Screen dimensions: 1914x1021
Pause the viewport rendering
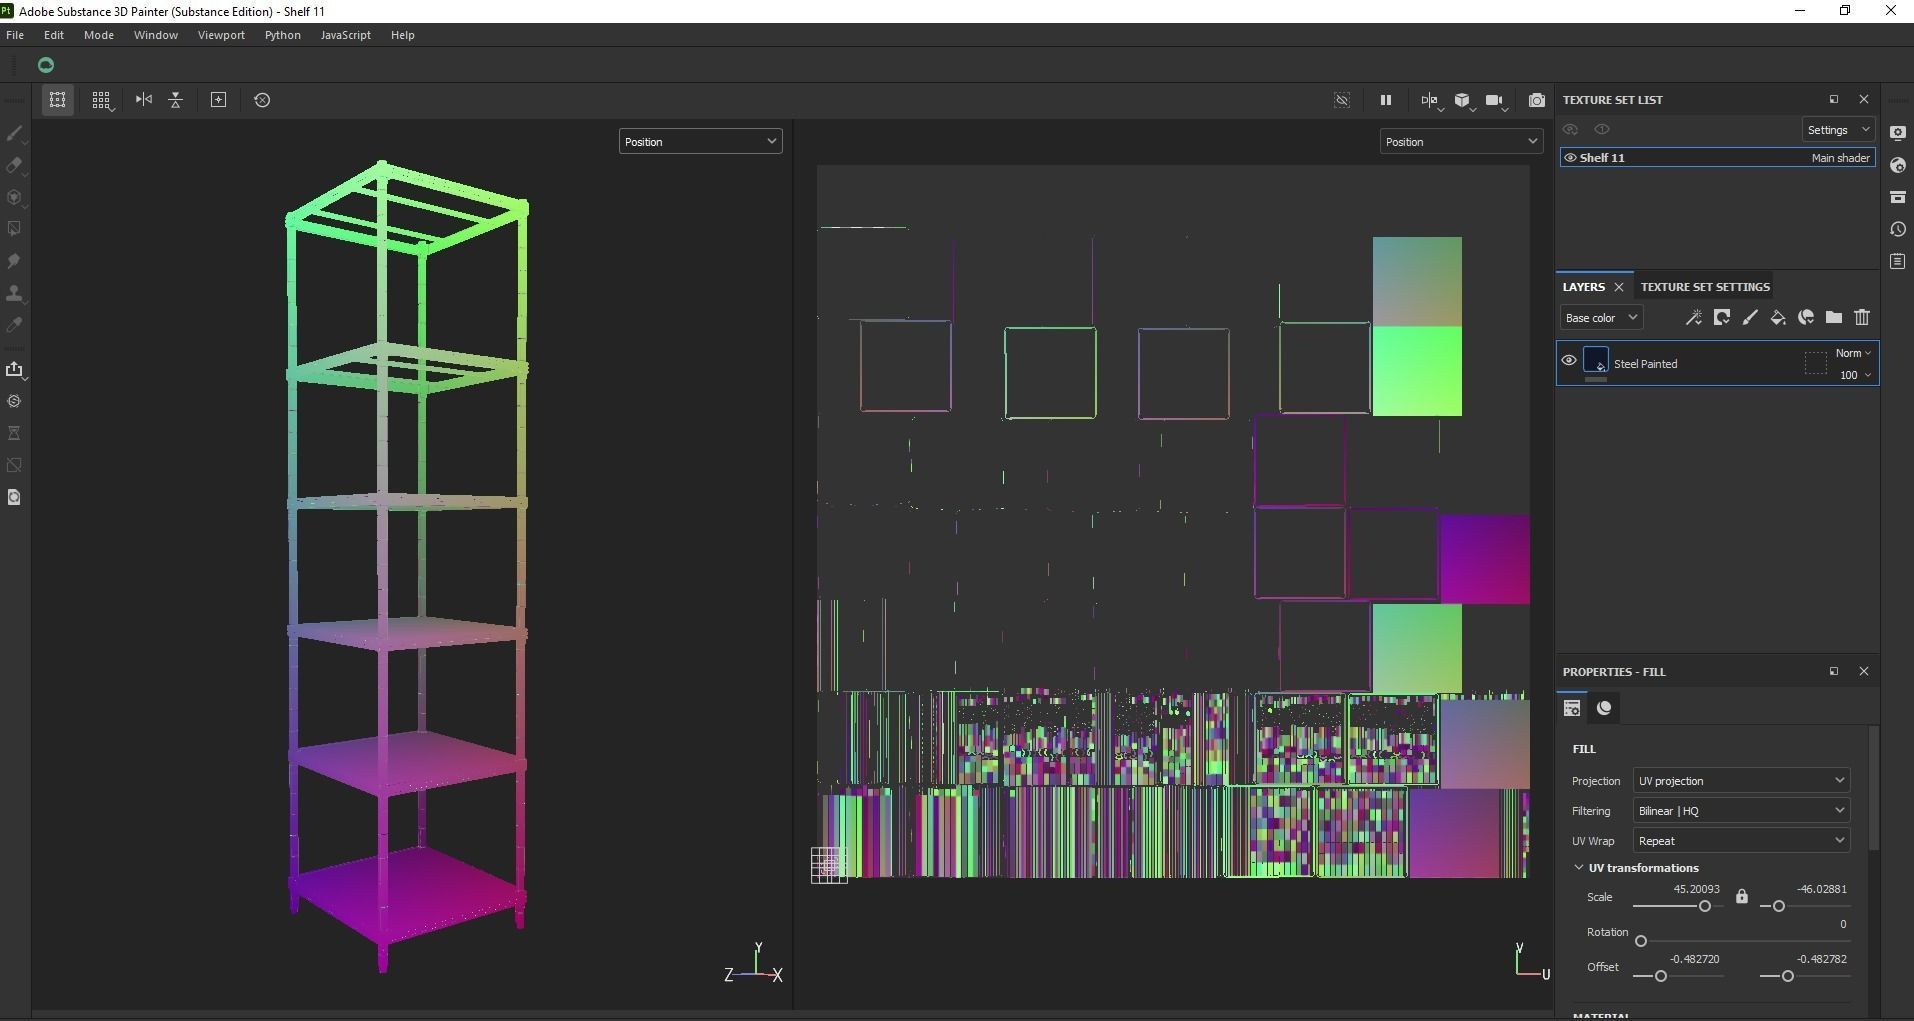point(1386,100)
